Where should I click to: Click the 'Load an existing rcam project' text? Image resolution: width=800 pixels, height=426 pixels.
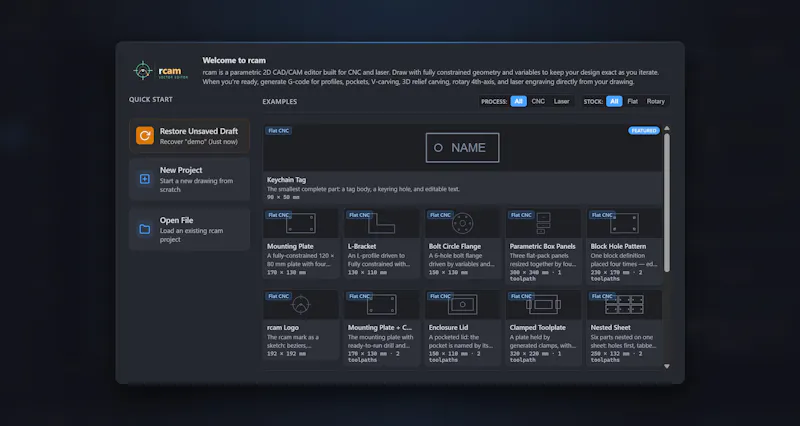coord(191,235)
